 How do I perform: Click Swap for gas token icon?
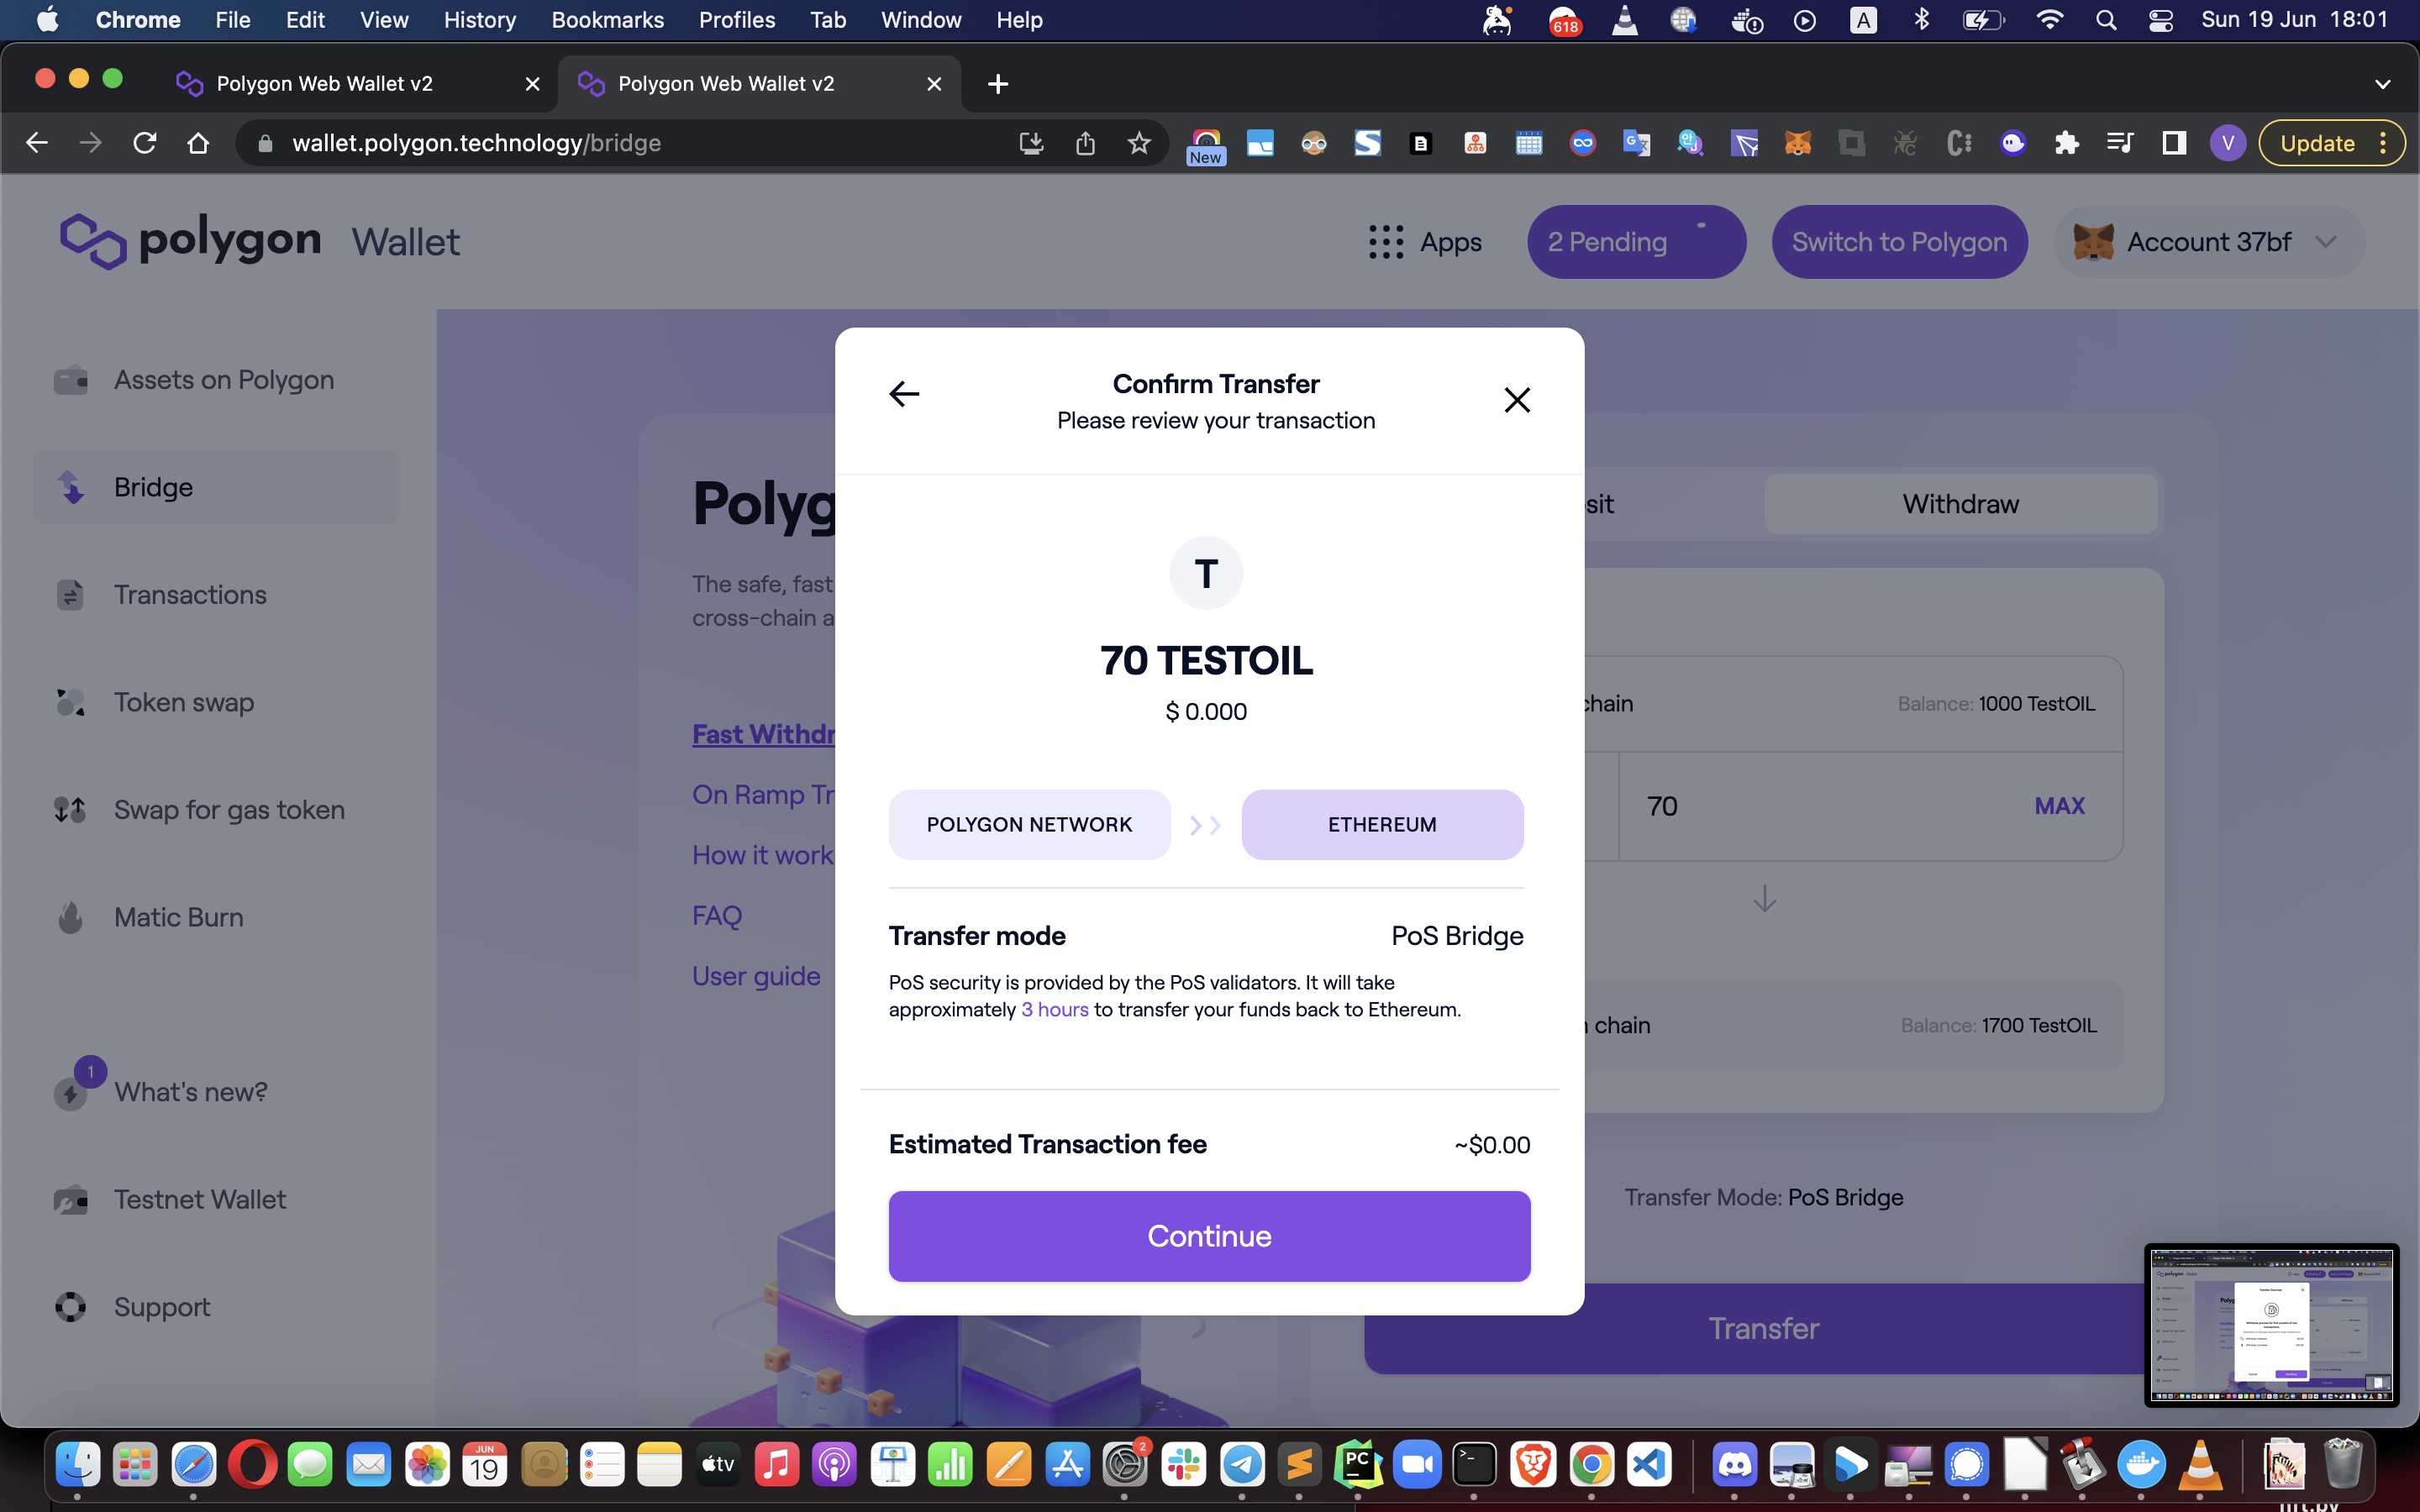point(70,809)
